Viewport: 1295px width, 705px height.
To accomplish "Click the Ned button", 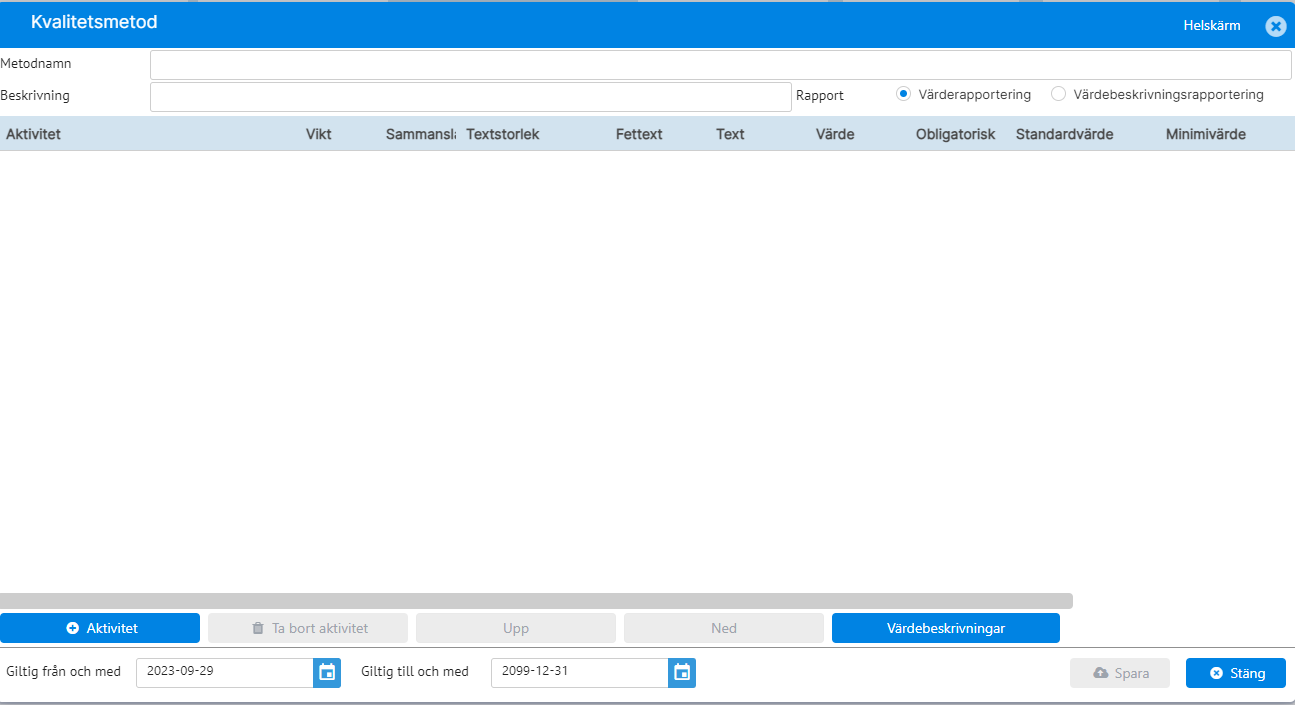I will [724, 628].
